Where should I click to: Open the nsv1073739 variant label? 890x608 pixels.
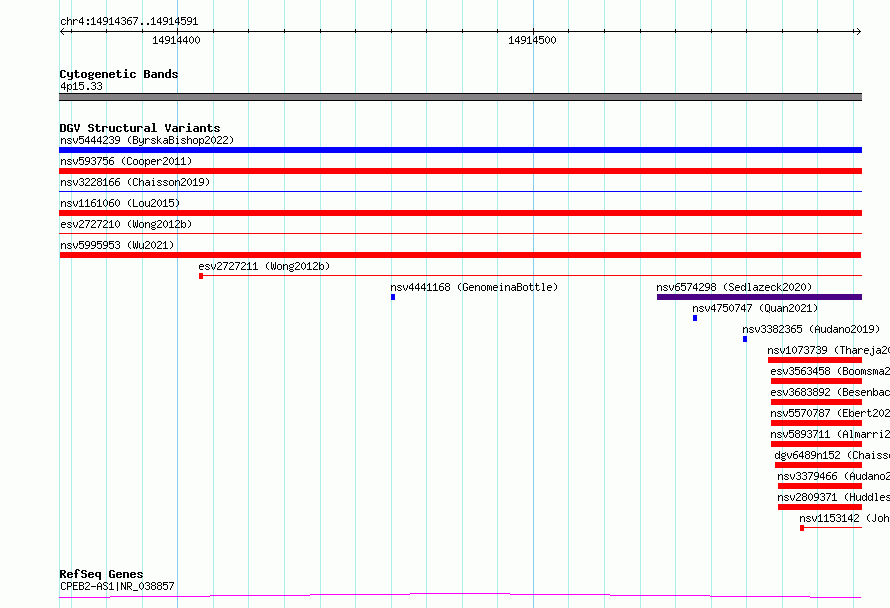click(828, 350)
